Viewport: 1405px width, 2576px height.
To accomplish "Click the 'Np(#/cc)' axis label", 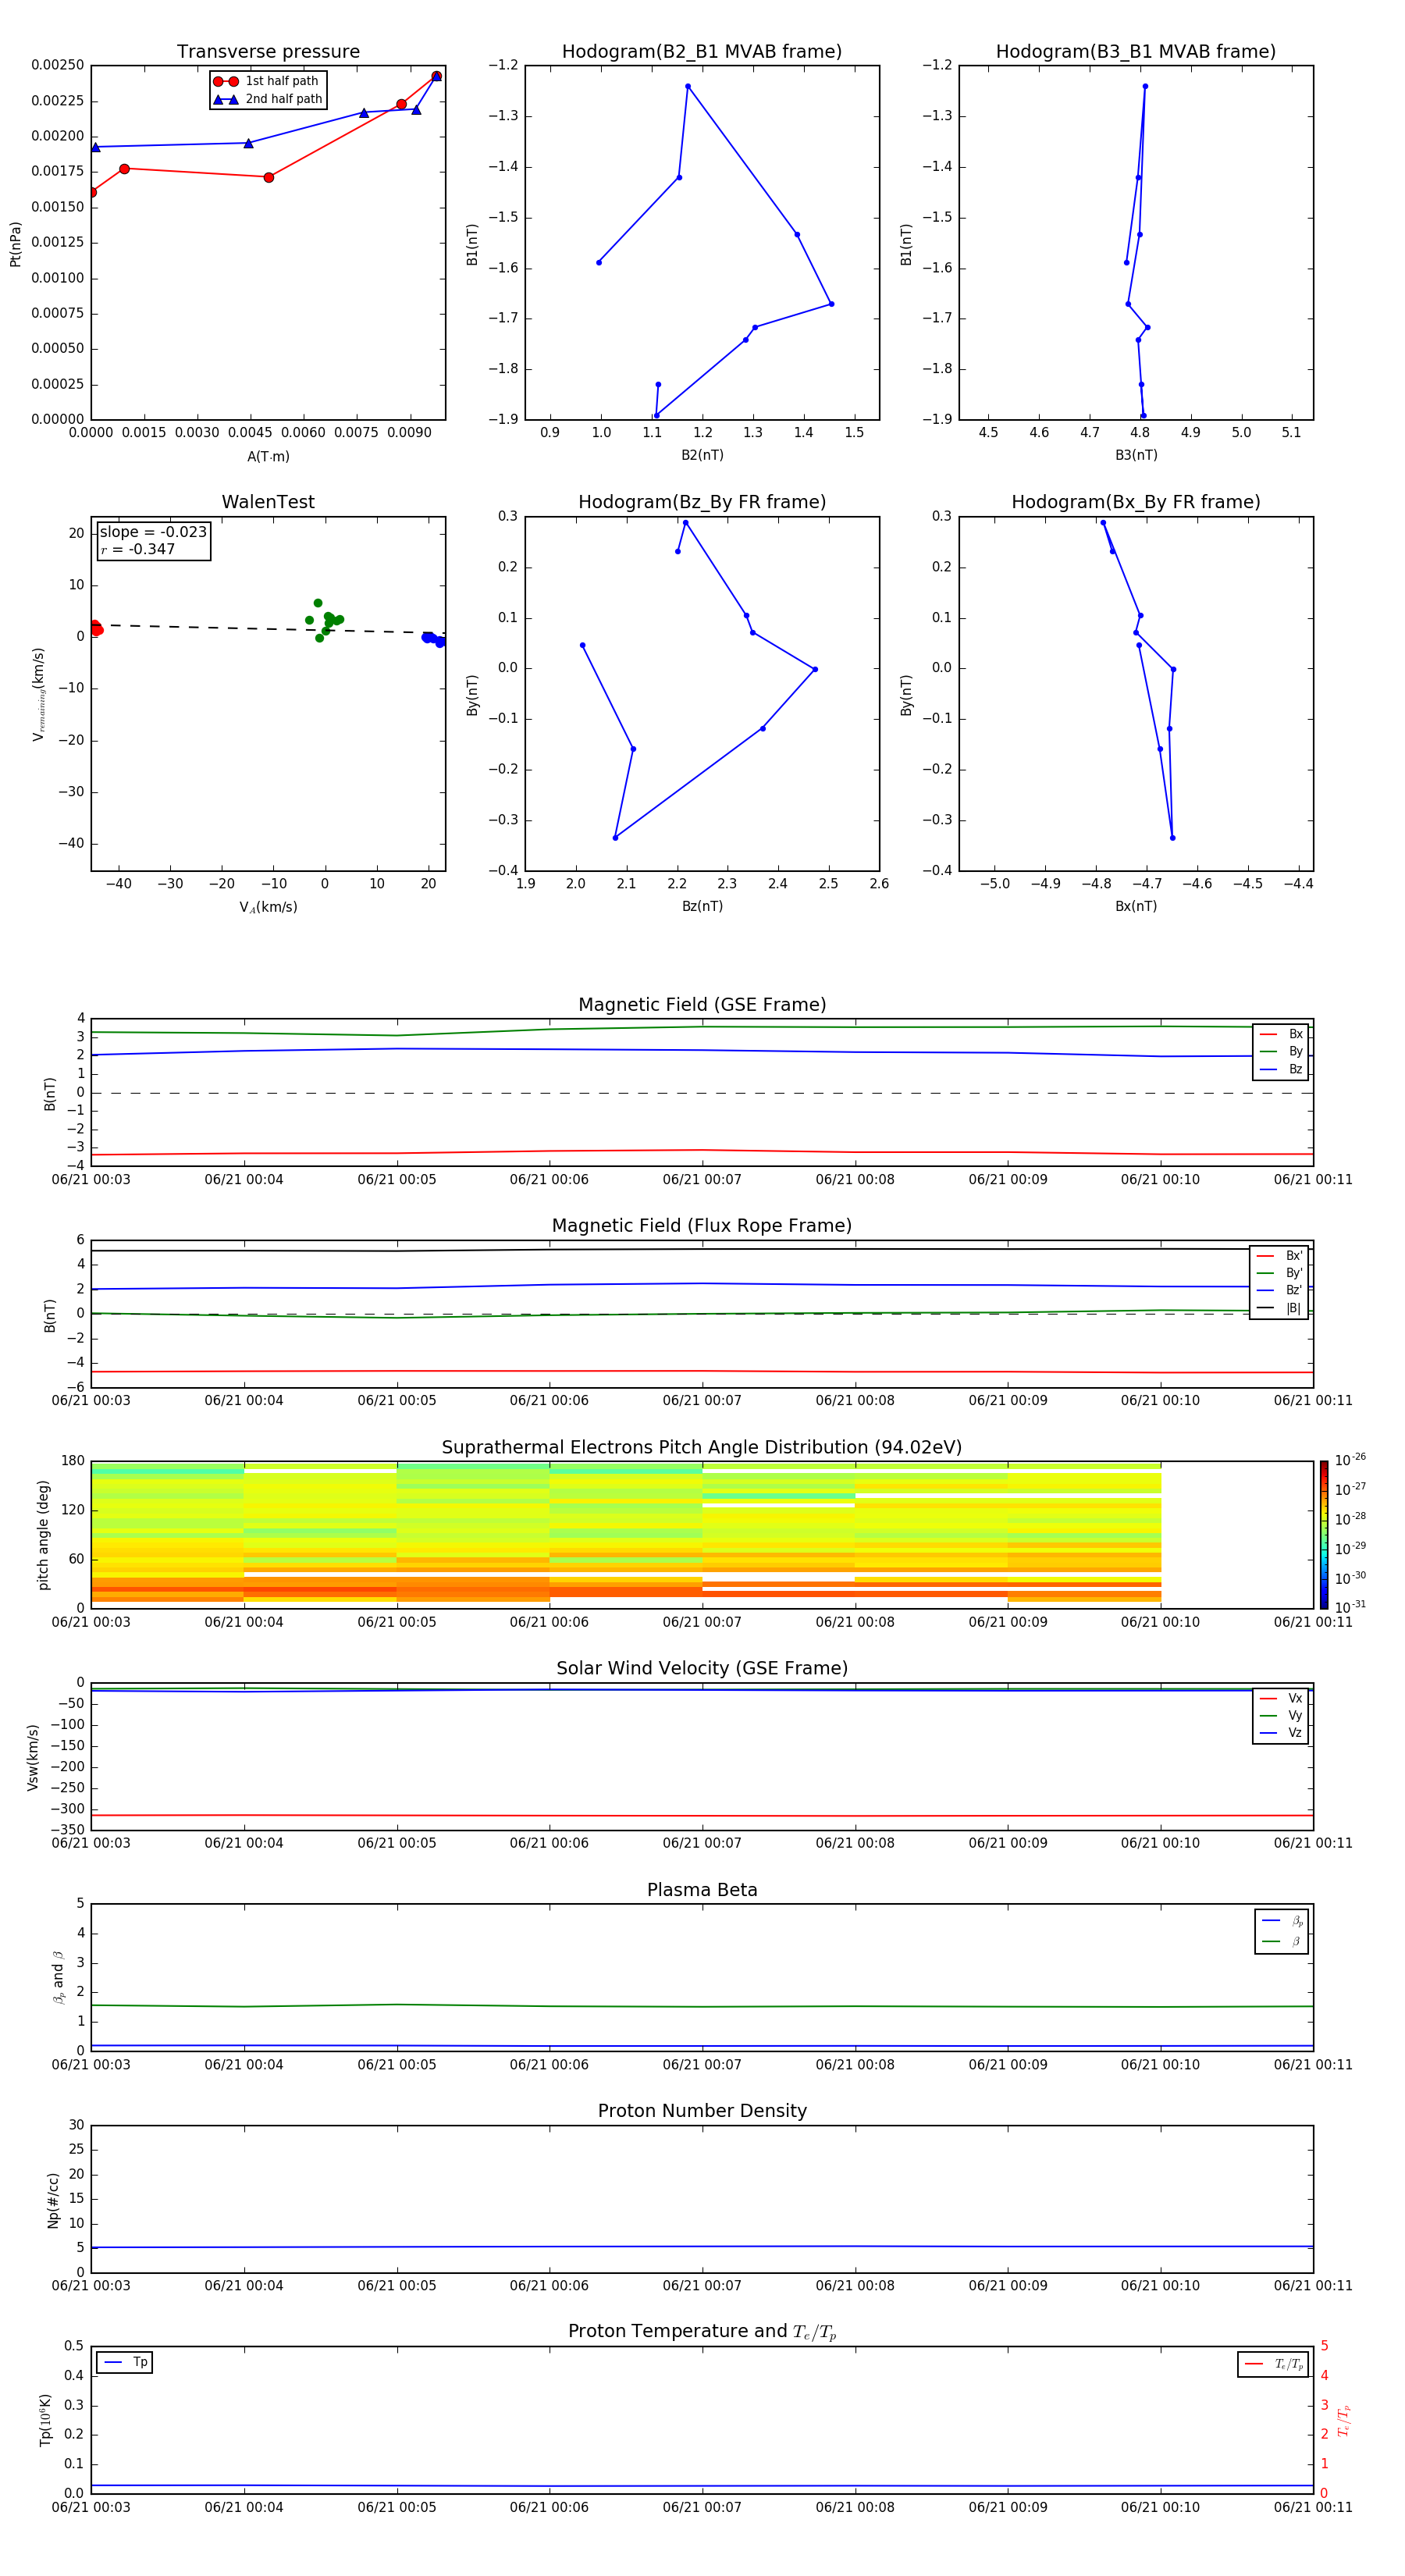I will click(x=53, y=2200).
